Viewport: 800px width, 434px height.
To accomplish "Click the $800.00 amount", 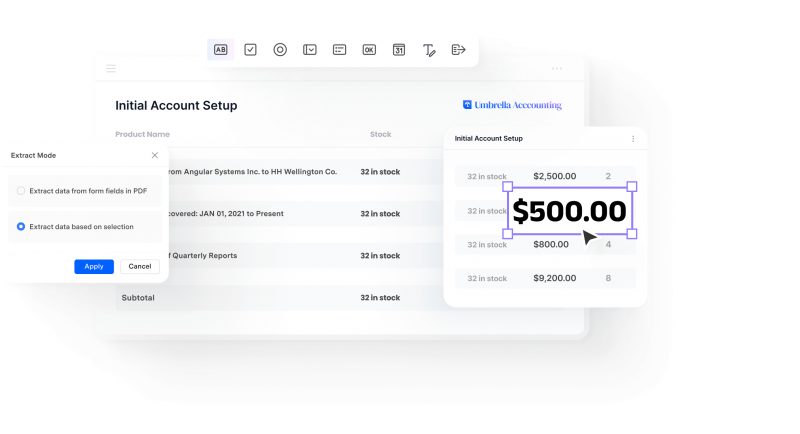I will pos(551,244).
